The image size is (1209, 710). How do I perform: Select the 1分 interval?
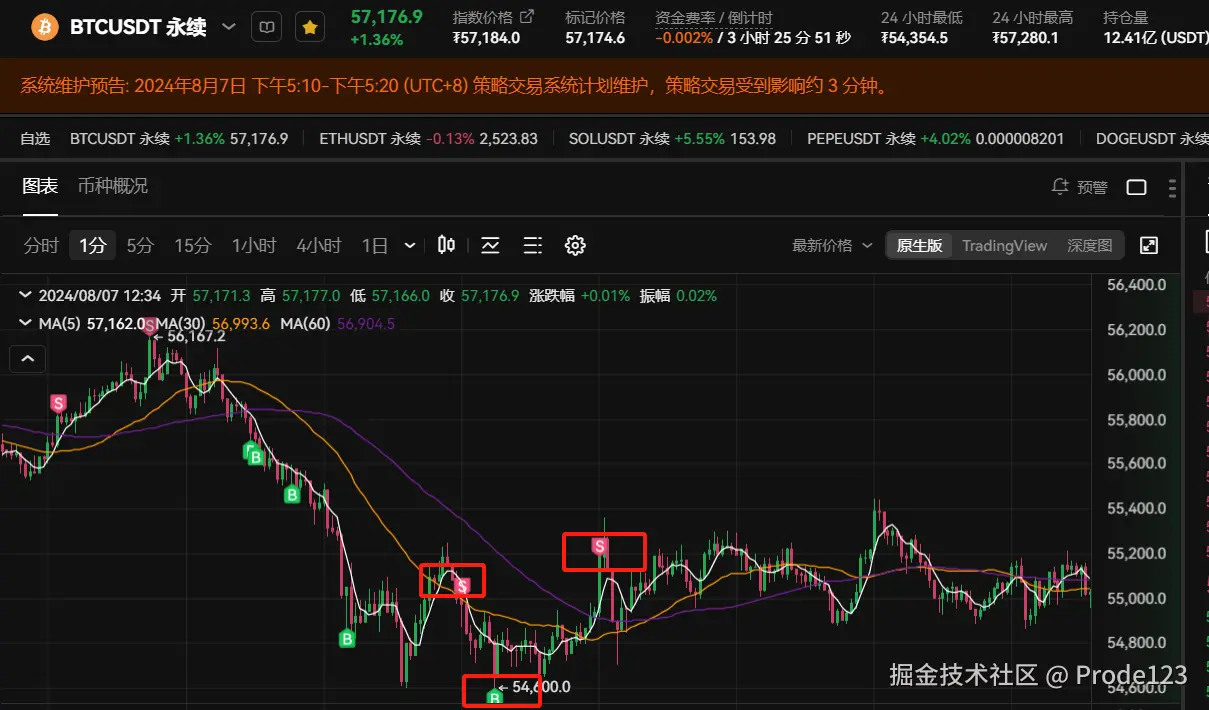click(93, 245)
